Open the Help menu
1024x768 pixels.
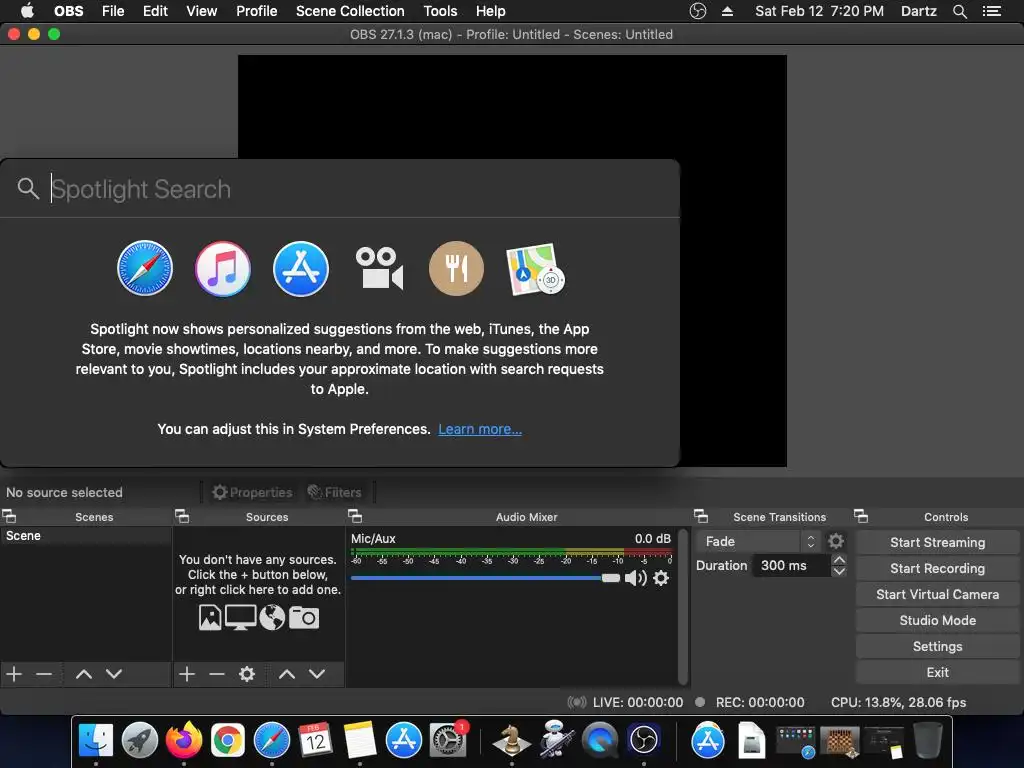pyautogui.click(x=490, y=11)
